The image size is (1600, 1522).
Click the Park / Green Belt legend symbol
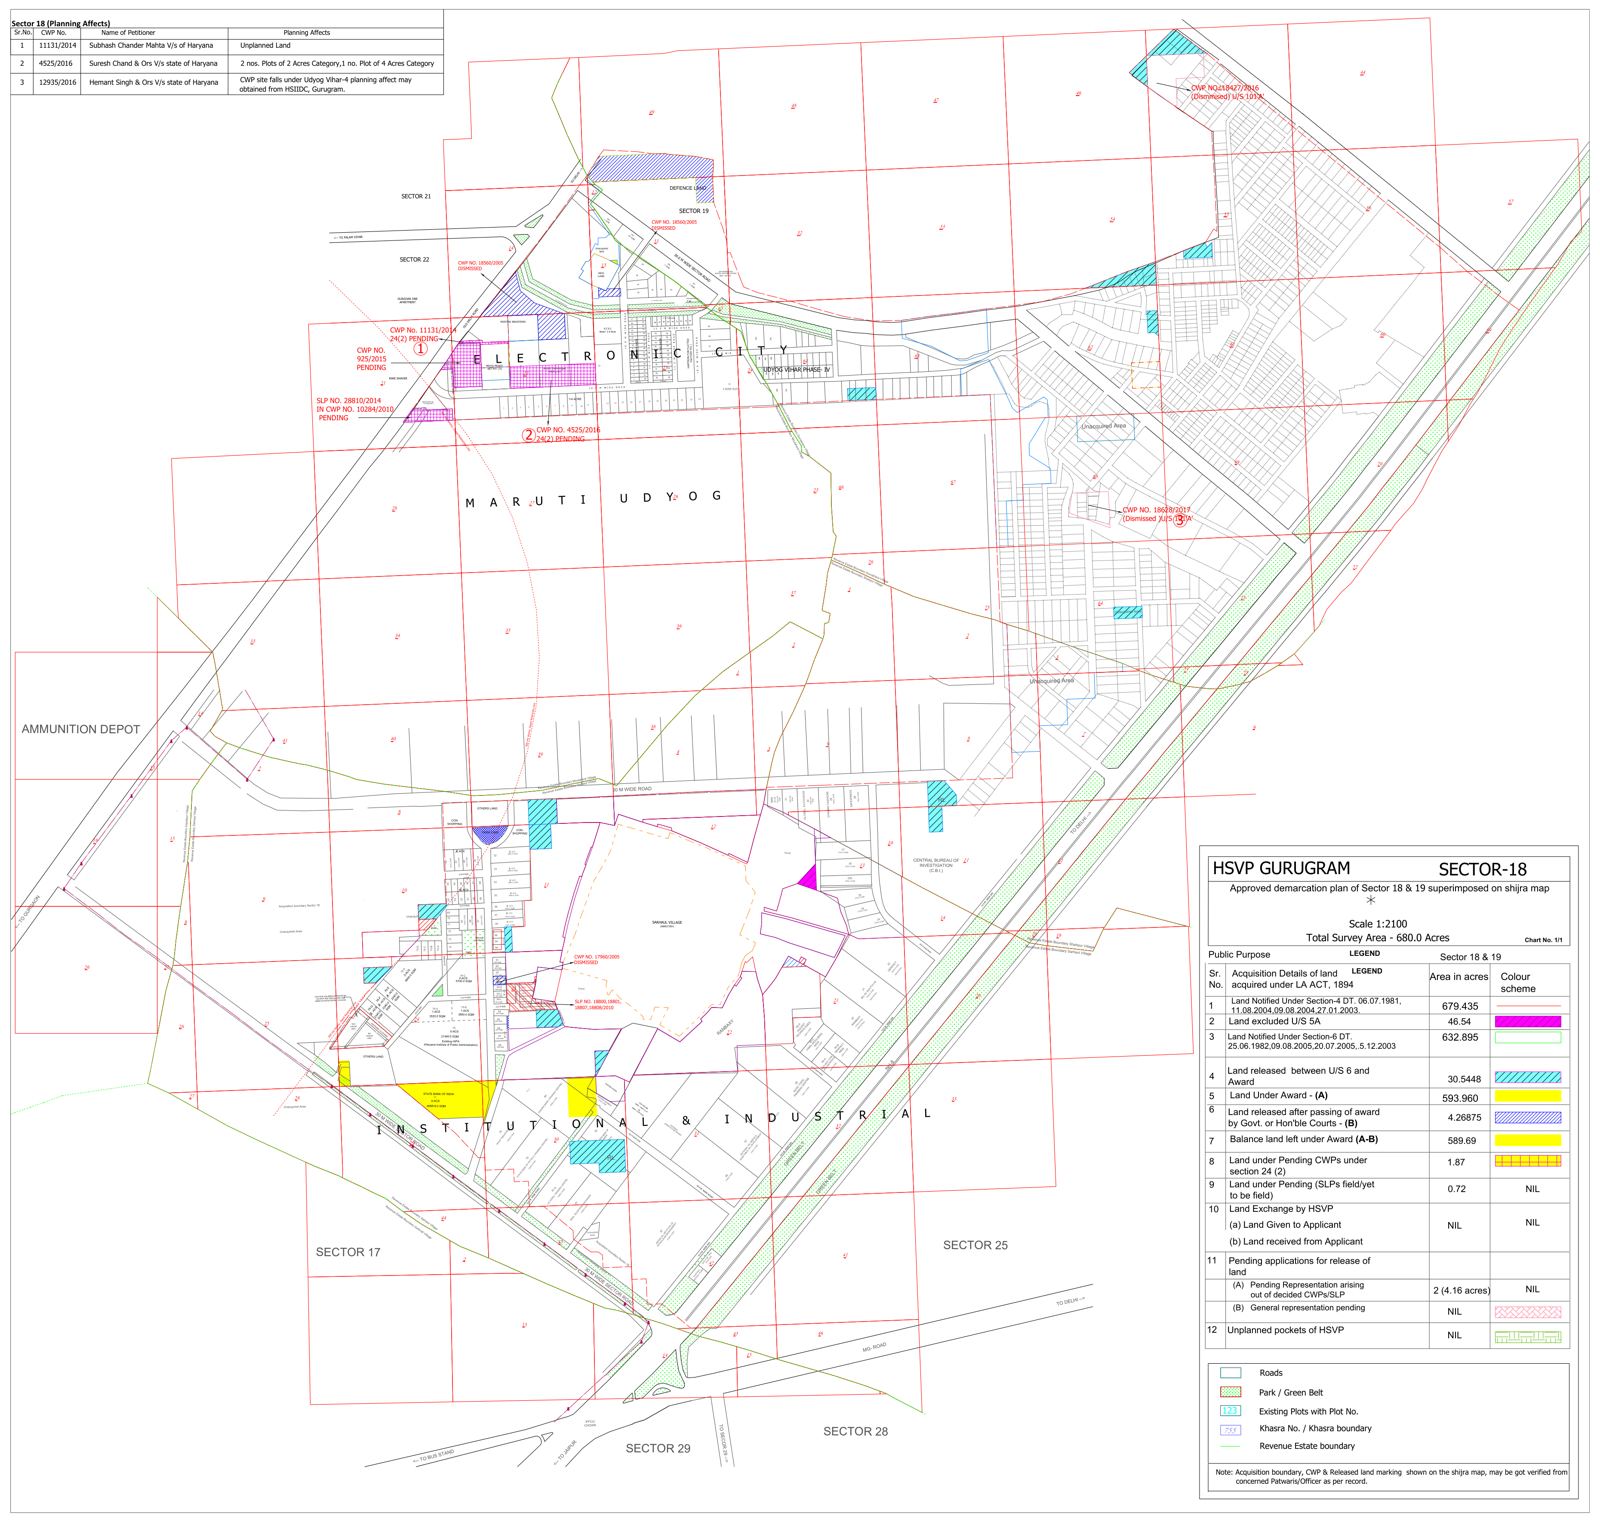pos(1231,1392)
